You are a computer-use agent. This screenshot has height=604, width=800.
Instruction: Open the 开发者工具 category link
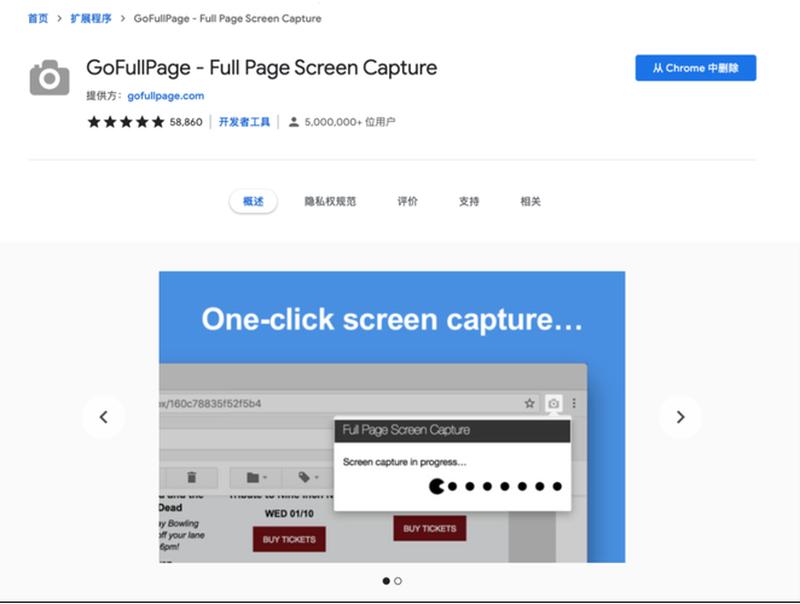coord(244,122)
